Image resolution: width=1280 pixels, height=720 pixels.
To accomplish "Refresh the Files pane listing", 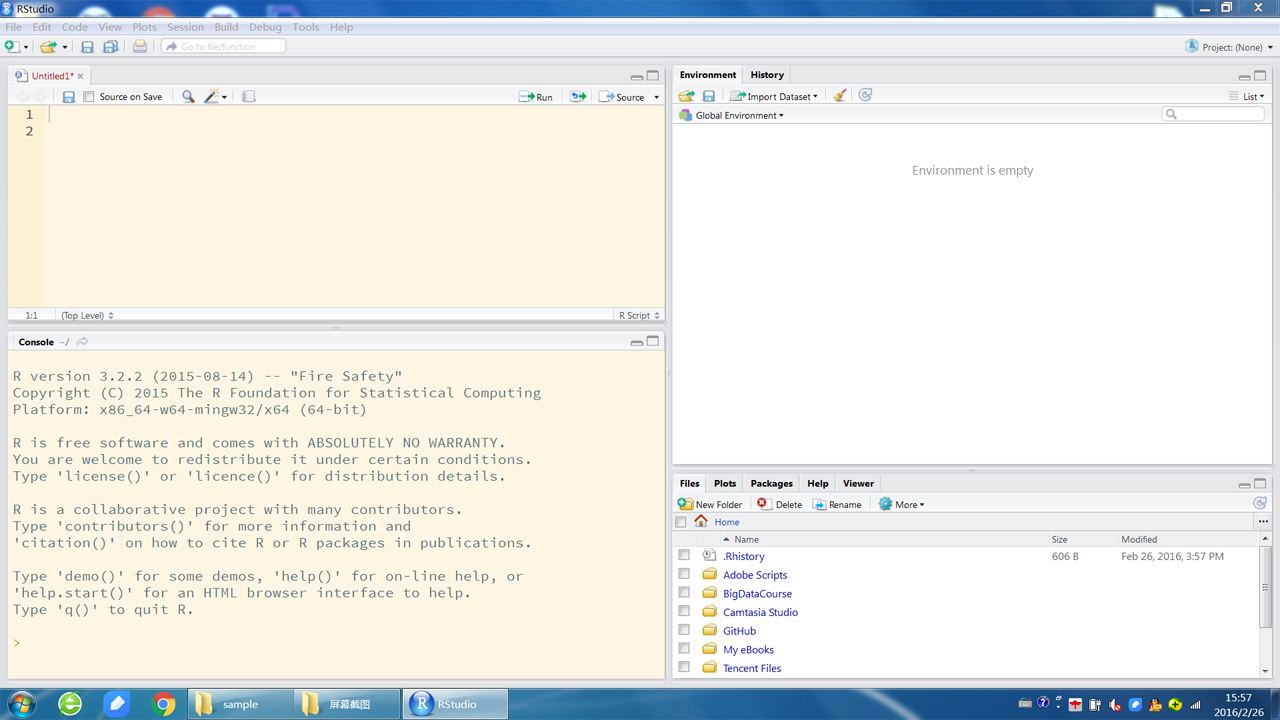I will pyautogui.click(x=1260, y=504).
